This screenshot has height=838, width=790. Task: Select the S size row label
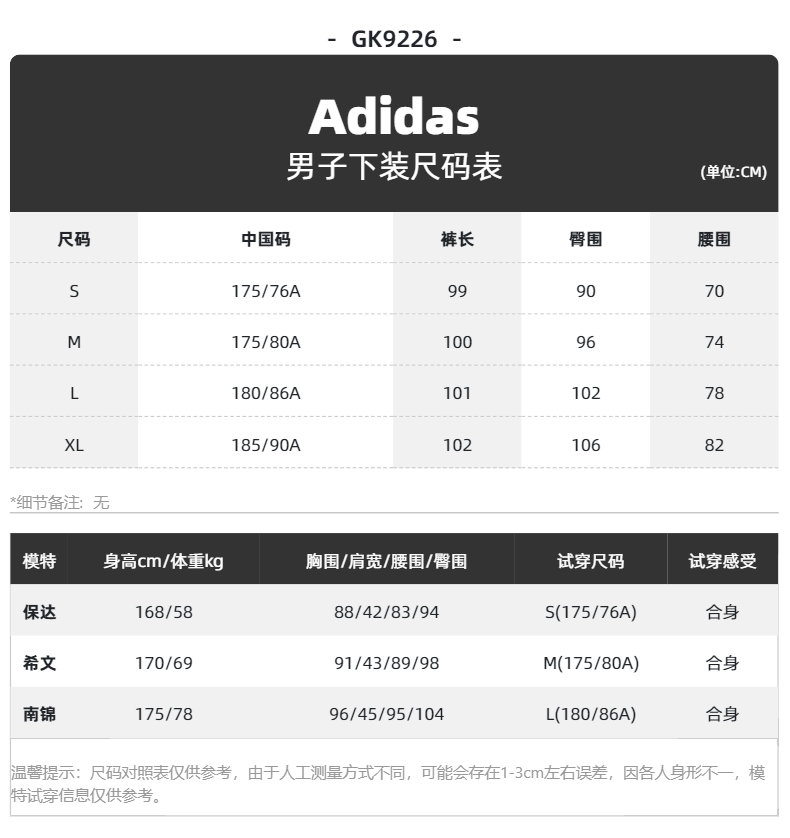74,291
